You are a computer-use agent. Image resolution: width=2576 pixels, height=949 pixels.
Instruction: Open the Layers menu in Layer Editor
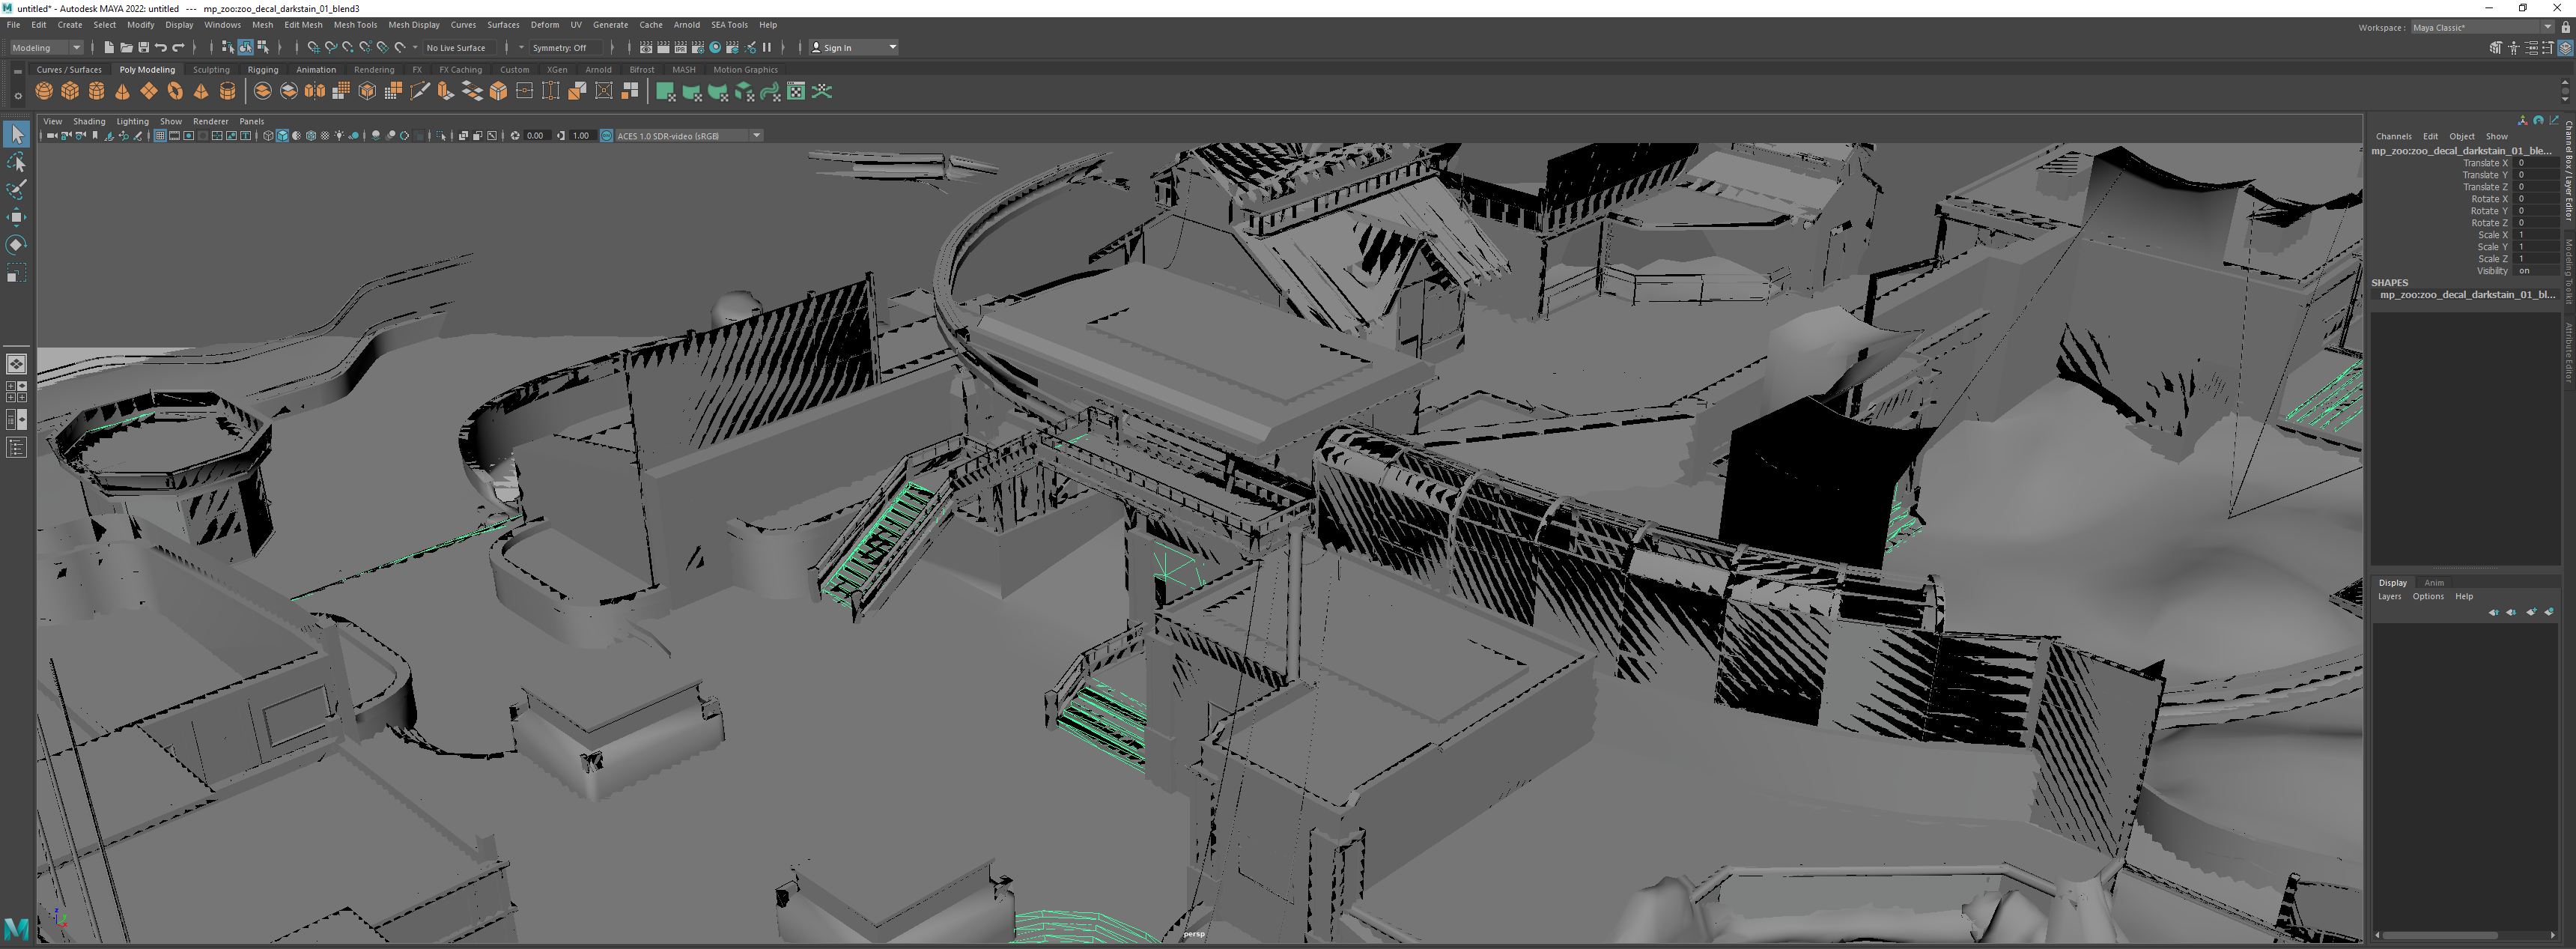pos(2389,596)
